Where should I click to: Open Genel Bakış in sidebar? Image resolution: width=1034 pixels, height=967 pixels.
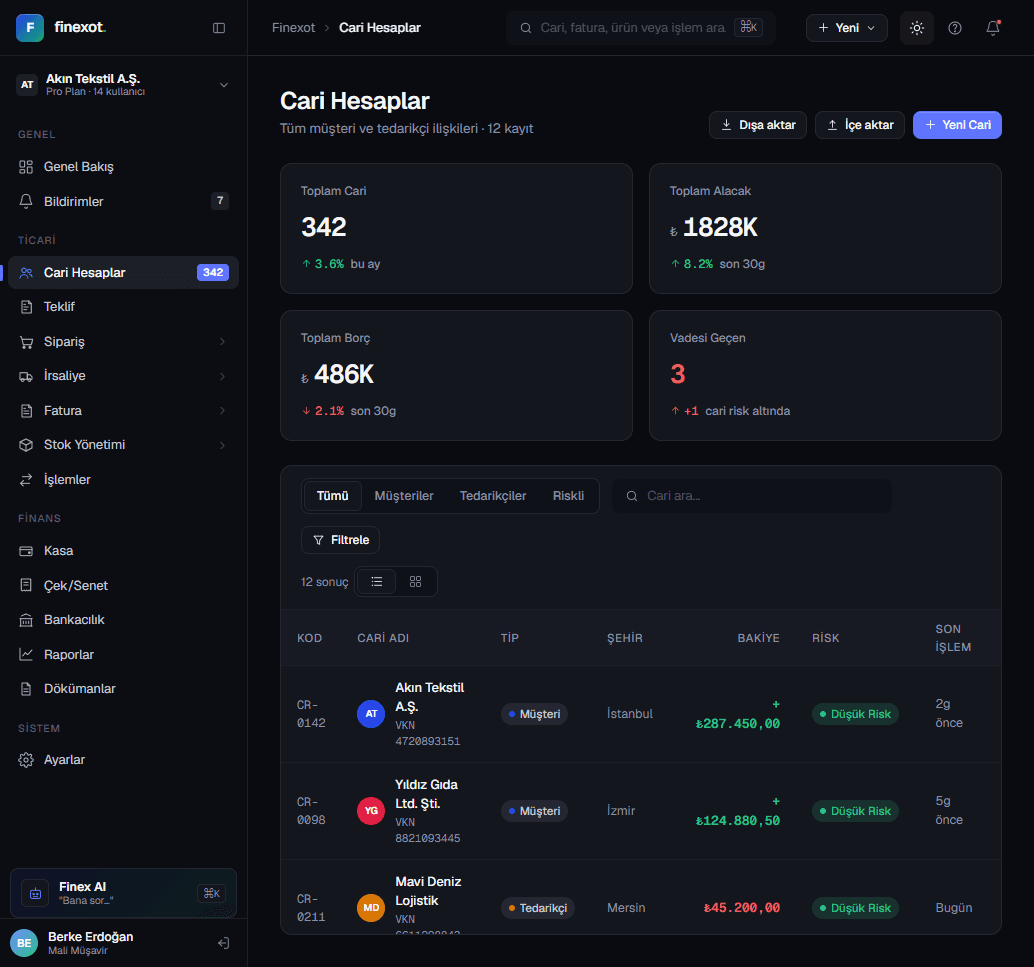click(x=123, y=167)
